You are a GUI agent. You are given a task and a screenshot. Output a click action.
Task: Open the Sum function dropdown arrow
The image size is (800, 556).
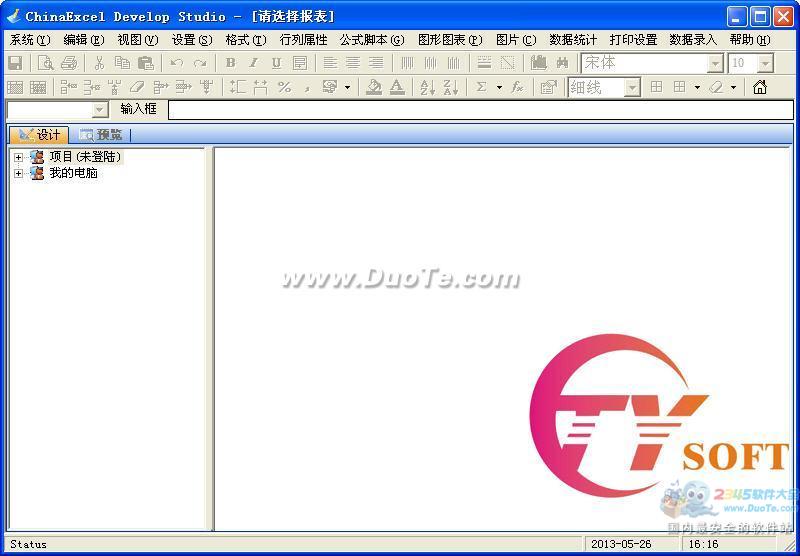coord(499,88)
